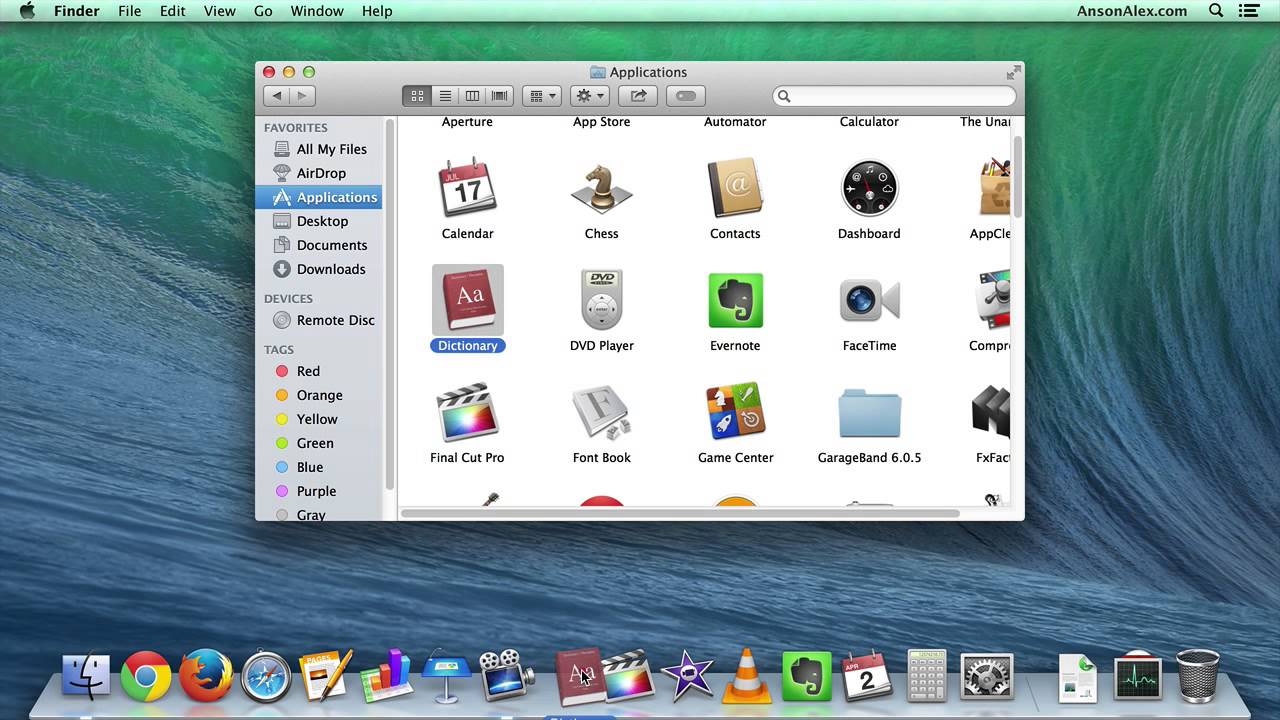The width and height of the screenshot is (1280, 720).
Task: Open the Arrange items dropdown
Action: pos(541,95)
